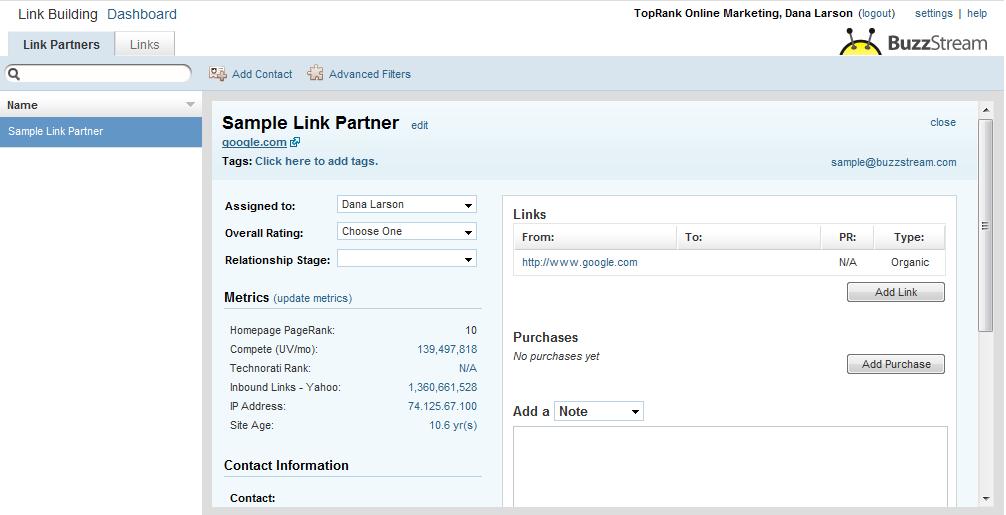Click the BuzzStream bee logo

860,42
